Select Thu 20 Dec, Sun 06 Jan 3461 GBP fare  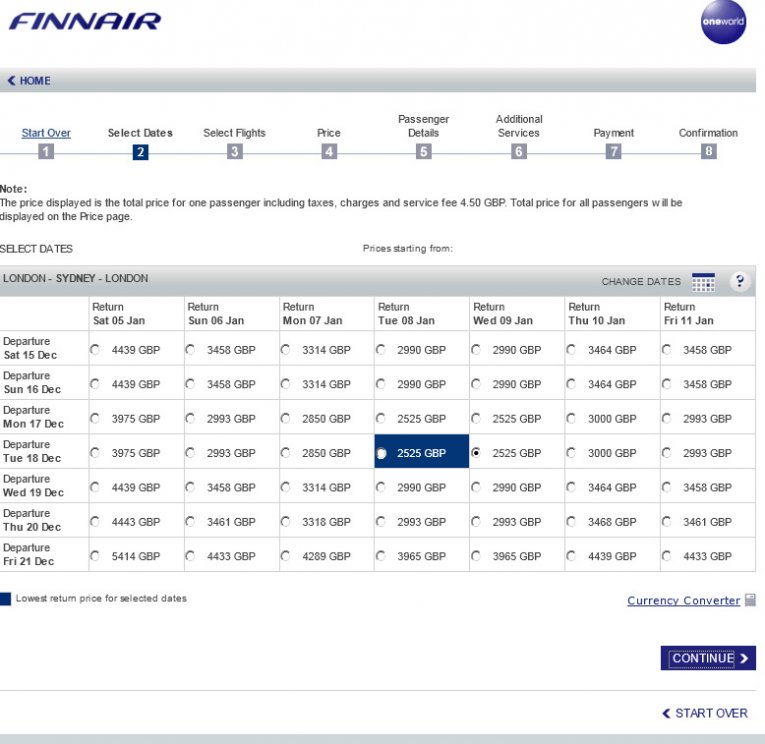191,522
